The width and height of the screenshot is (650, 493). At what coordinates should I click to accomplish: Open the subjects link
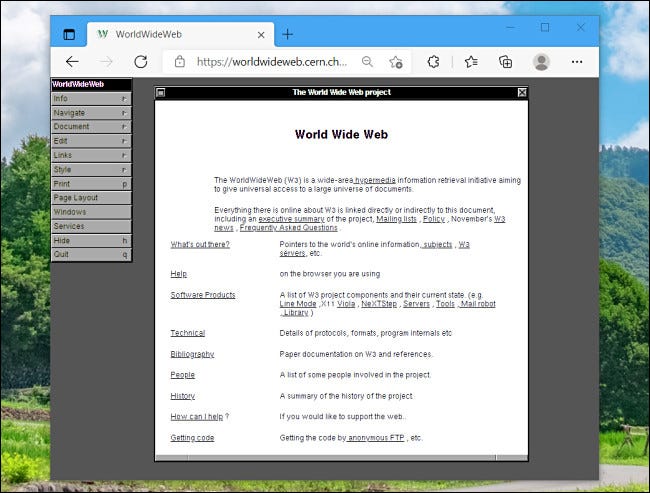pyautogui.click(x=437, y=245)
